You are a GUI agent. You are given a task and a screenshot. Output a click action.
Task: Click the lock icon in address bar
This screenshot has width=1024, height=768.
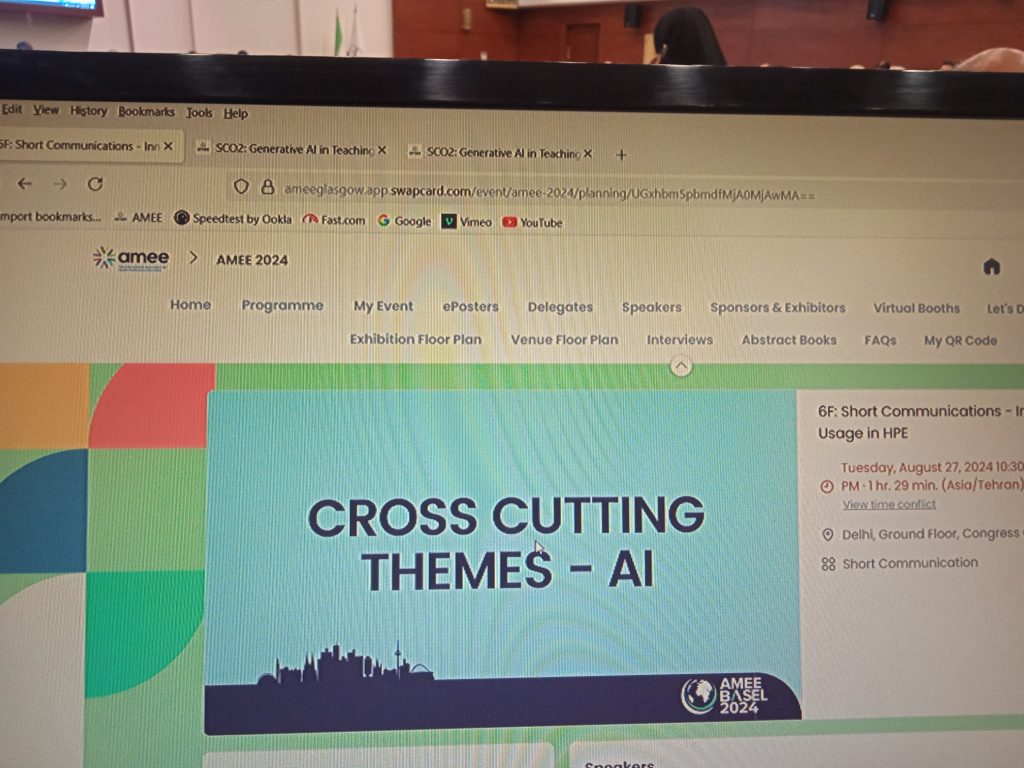267,187
